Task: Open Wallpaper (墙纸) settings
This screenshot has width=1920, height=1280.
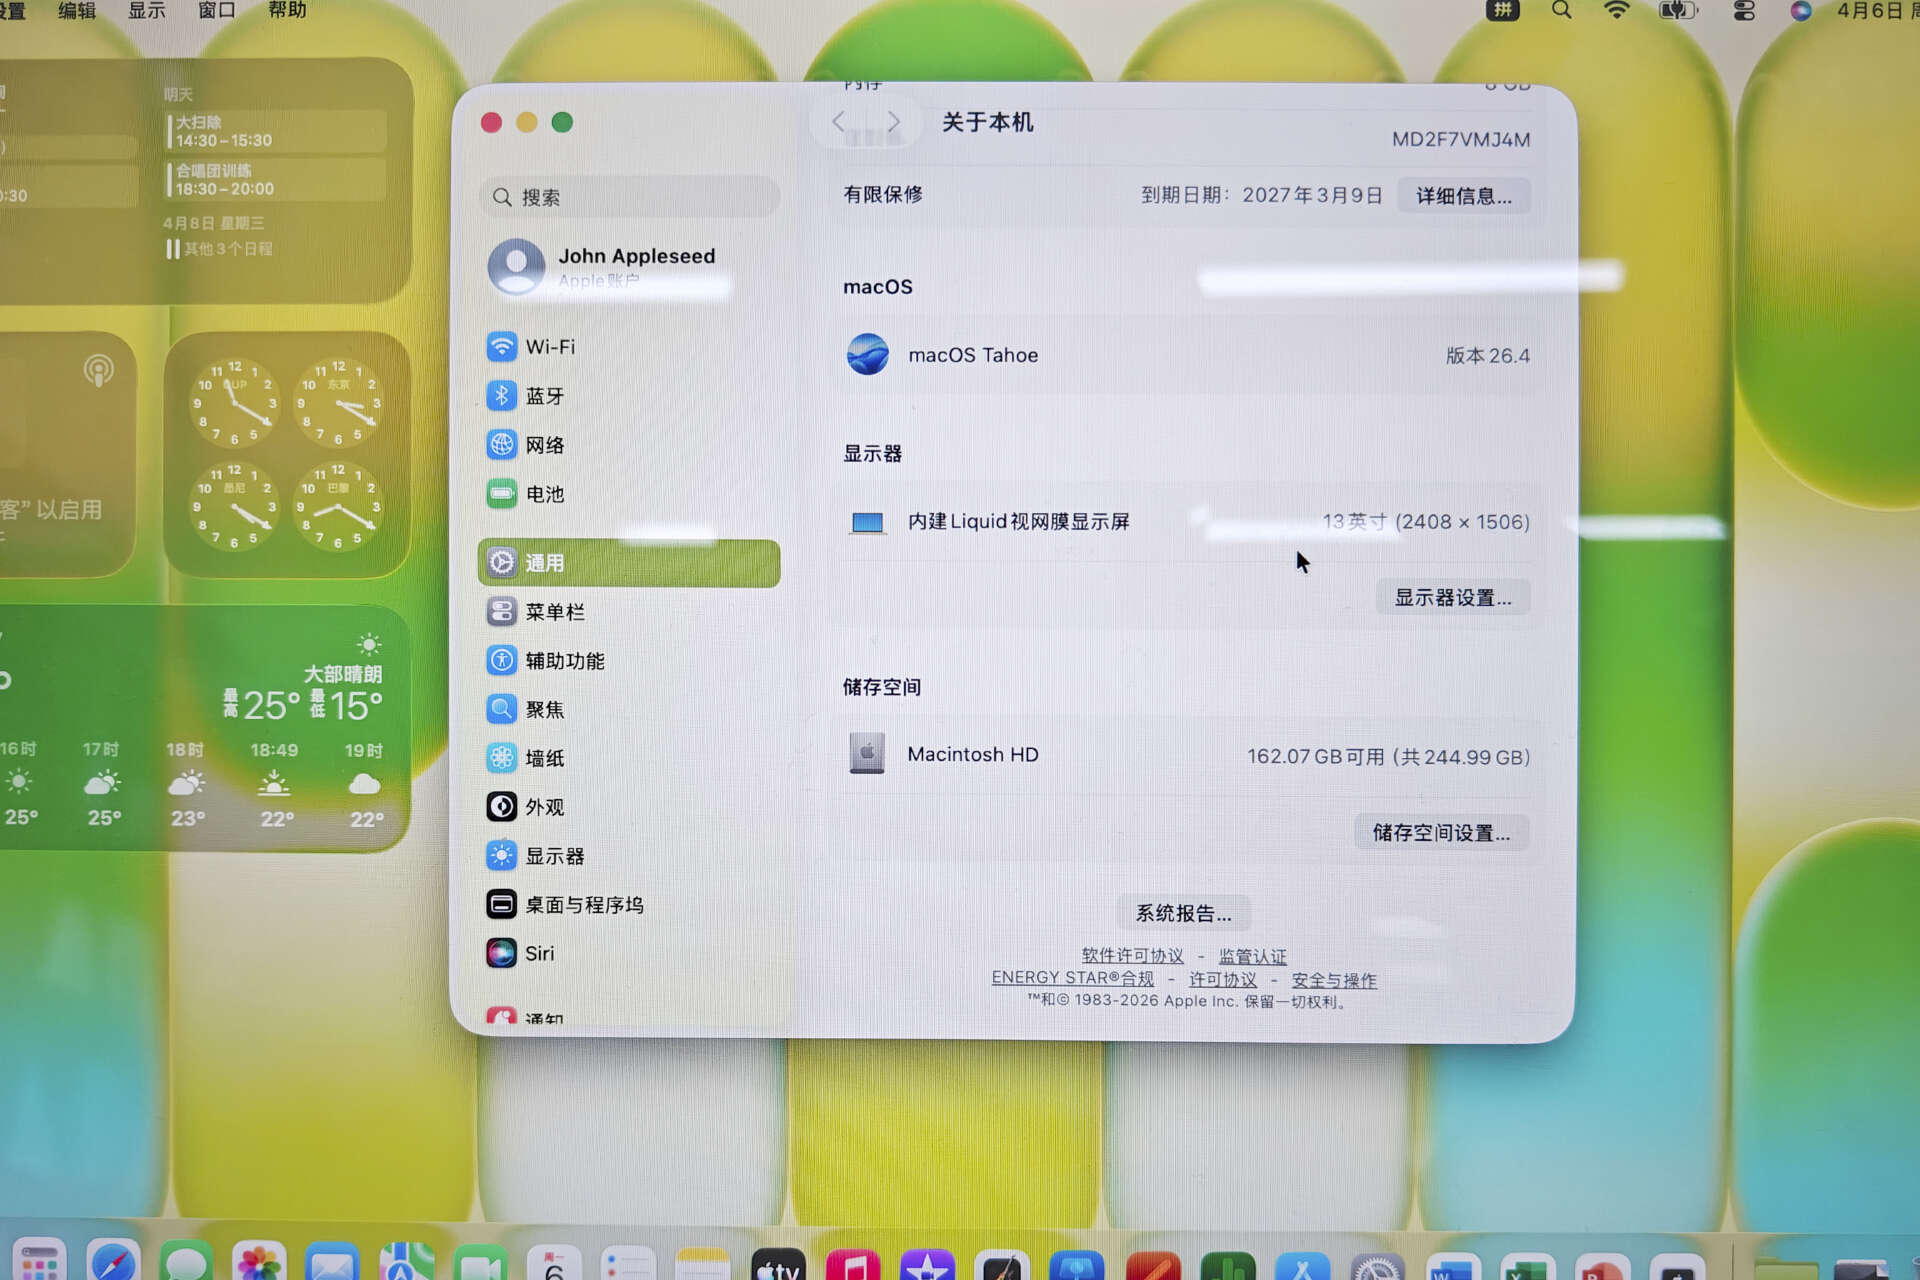Action: click(x=544, y=759)
